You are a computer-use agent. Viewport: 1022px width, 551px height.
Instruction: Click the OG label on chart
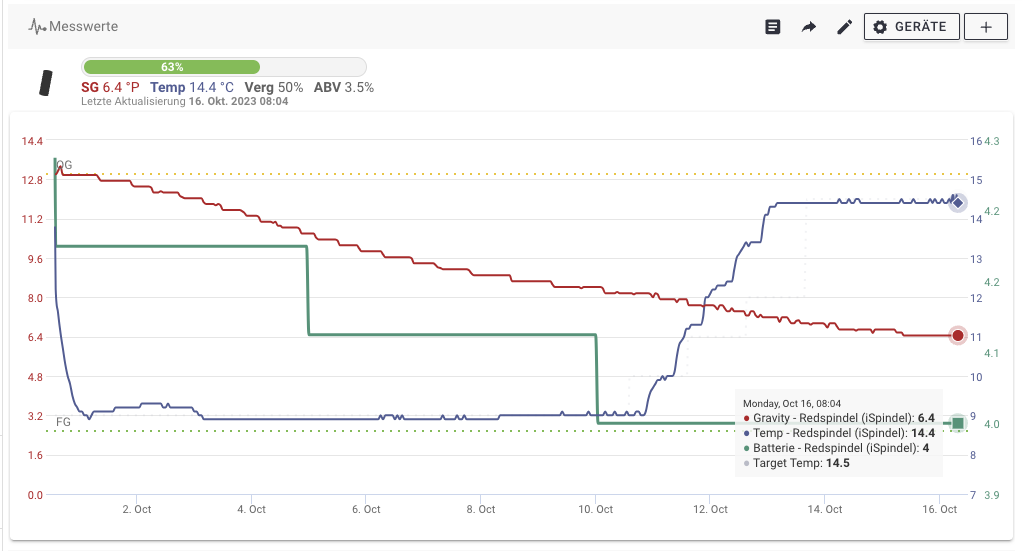click(64, 165)
